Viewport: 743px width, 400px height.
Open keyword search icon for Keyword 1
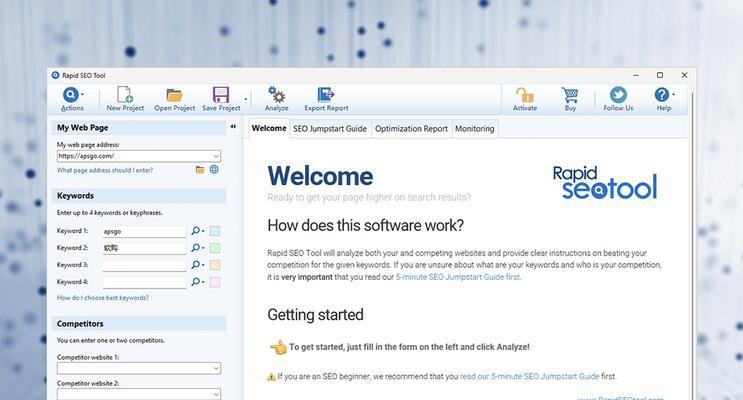[196, 231]
